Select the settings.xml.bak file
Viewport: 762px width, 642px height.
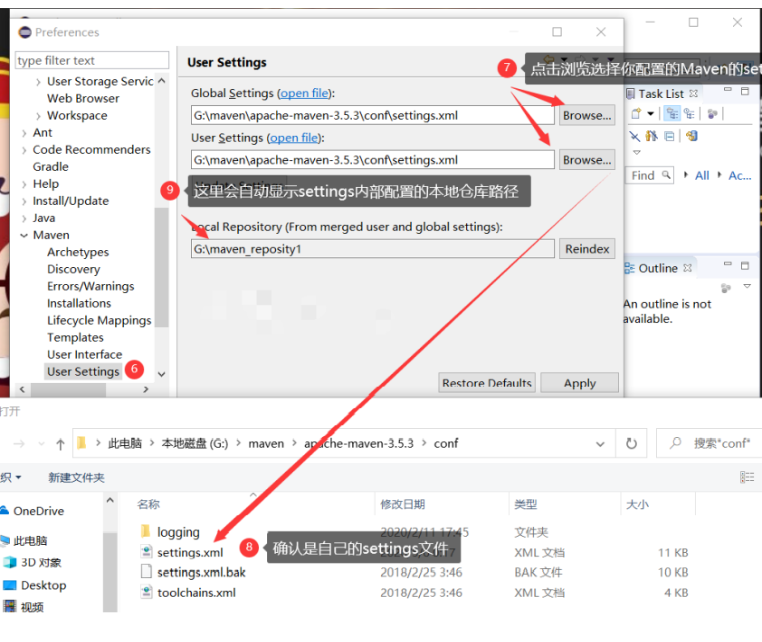point(201,573)
